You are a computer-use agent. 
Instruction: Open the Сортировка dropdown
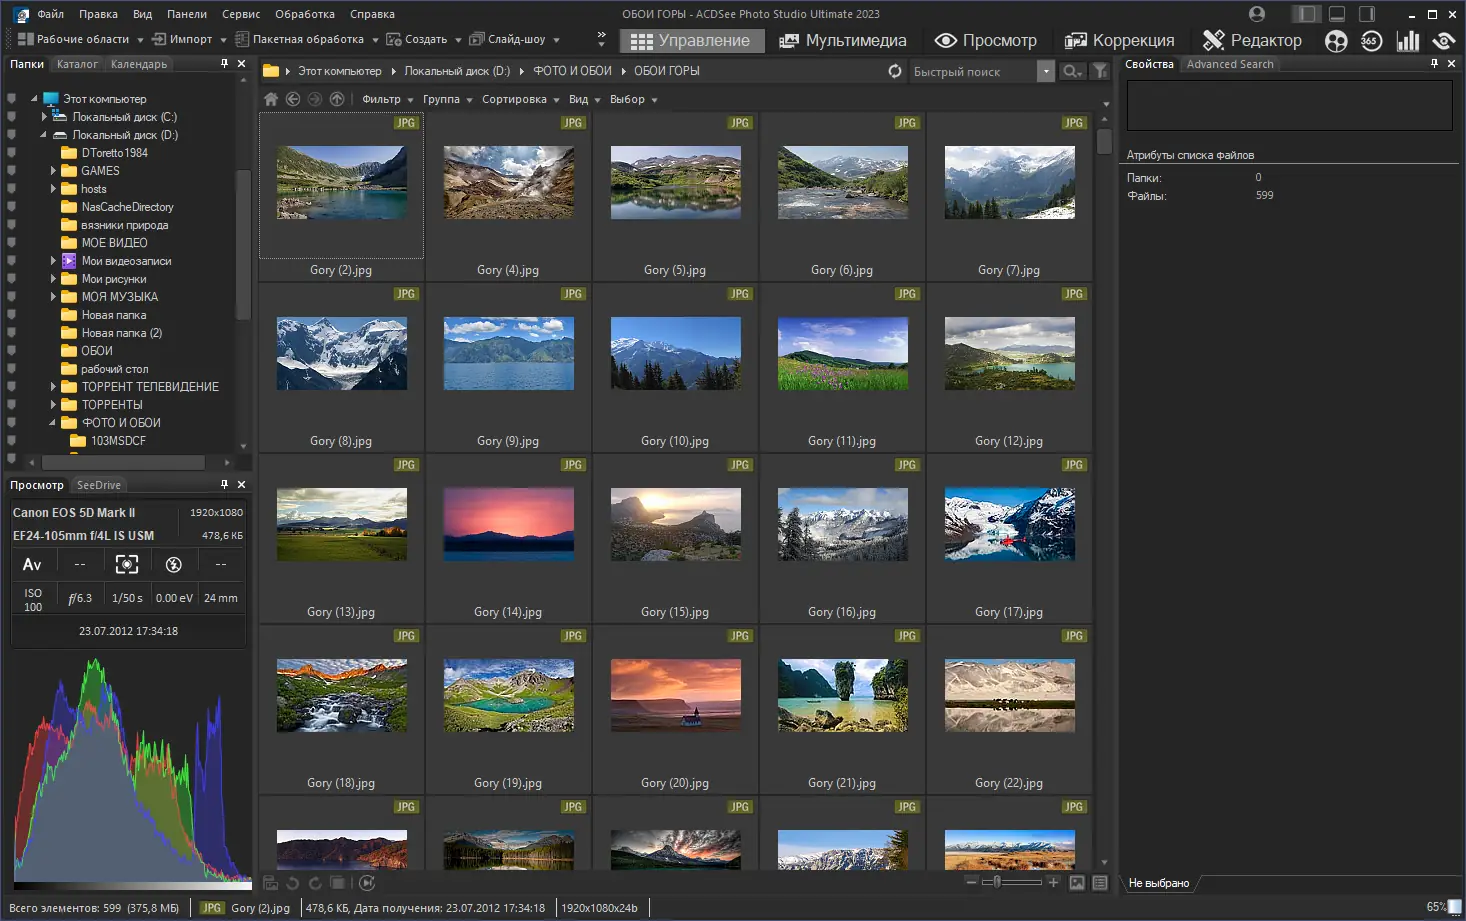pyautogui.click(x=520, y=99)
